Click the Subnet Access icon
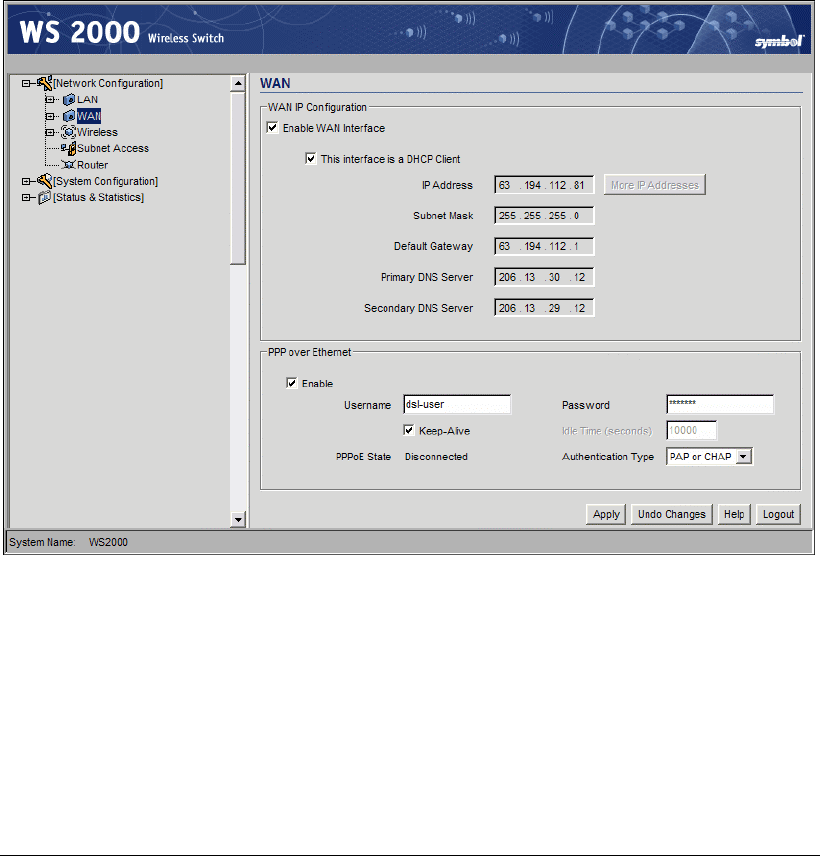820x856 pixels. [68, 148]
